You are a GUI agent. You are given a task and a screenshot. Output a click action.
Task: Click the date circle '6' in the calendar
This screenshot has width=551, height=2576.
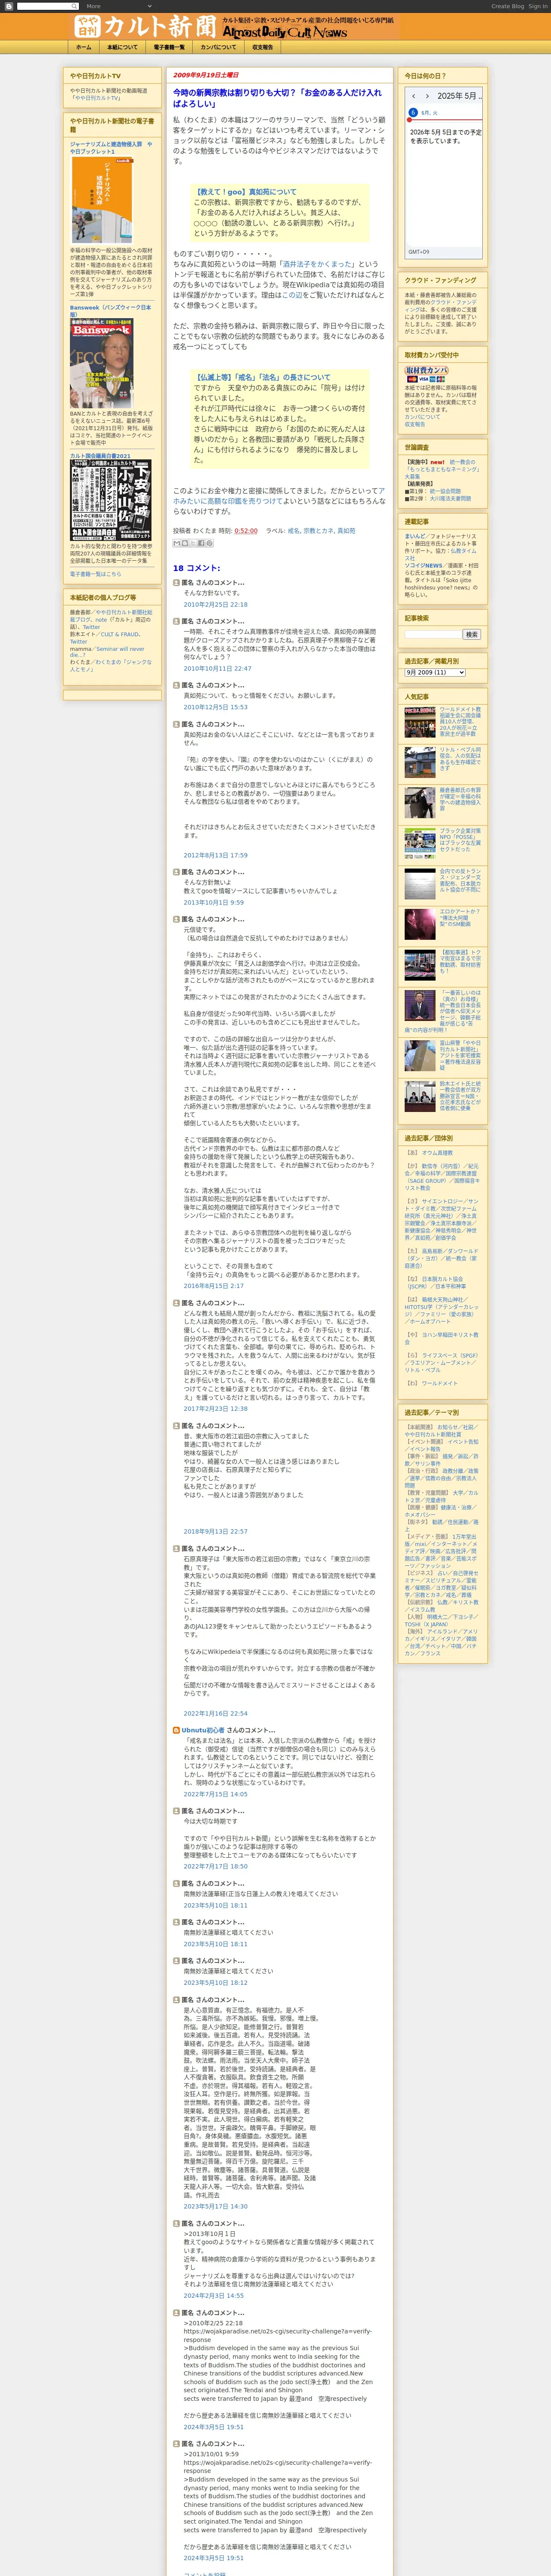pos(412,113)
